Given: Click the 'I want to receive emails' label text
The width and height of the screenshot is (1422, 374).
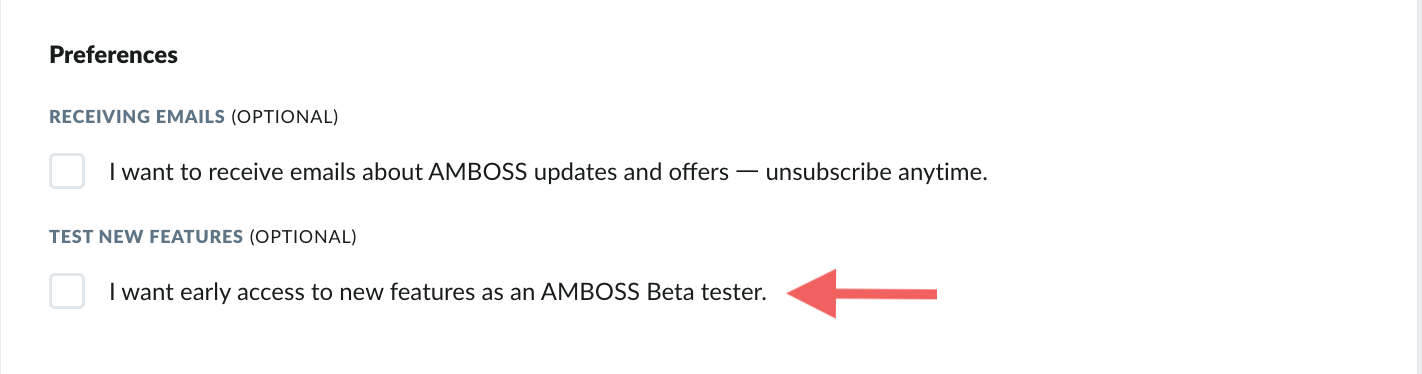Looking at the screenshot, I should [548, 172].
